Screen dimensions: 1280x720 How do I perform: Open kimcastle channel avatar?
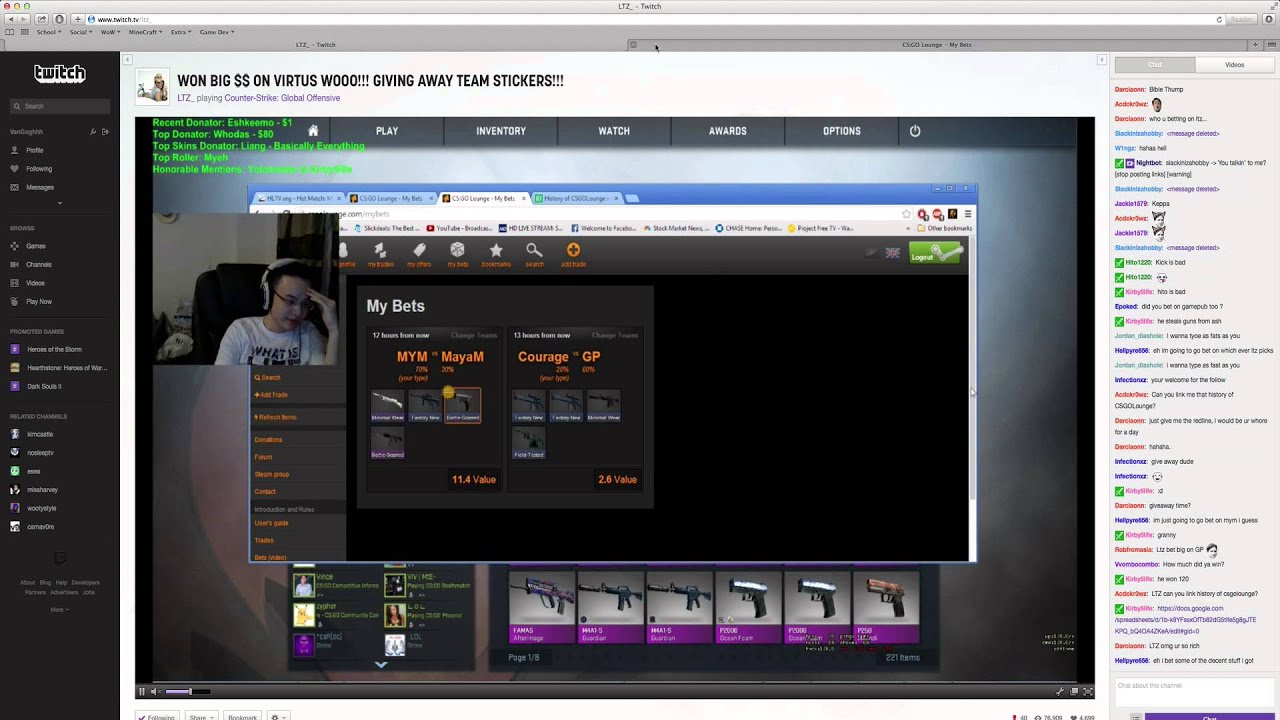[x=15, y=434]
